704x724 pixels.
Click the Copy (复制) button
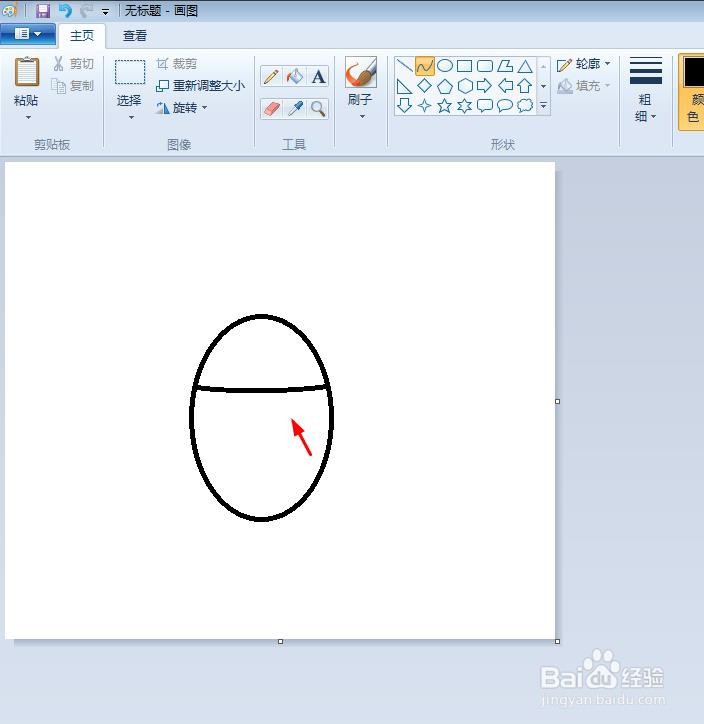click(73, 86)
